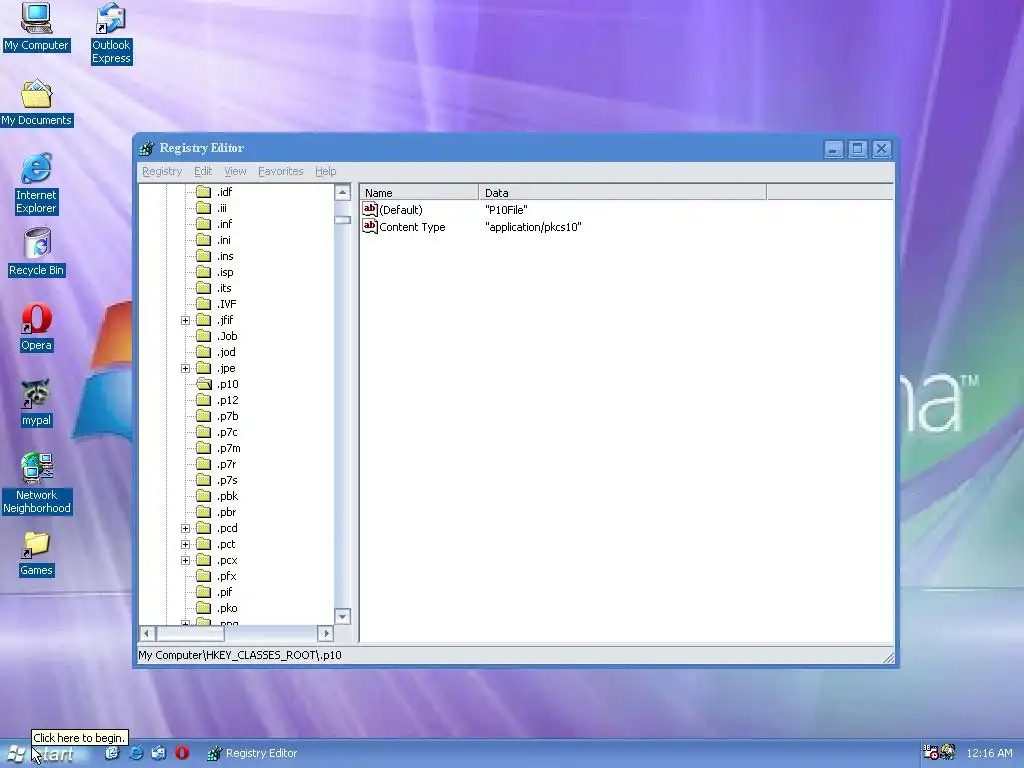The image size is (1024, 768).
Task: Select the .pif key in the tree
Action: click(x=225, y=592)
